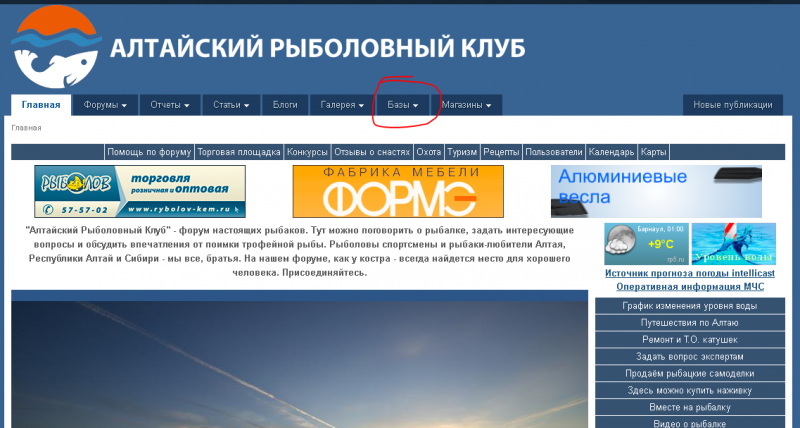
Task: Go to Торговая площадка section
Action: tap(239, 152)
